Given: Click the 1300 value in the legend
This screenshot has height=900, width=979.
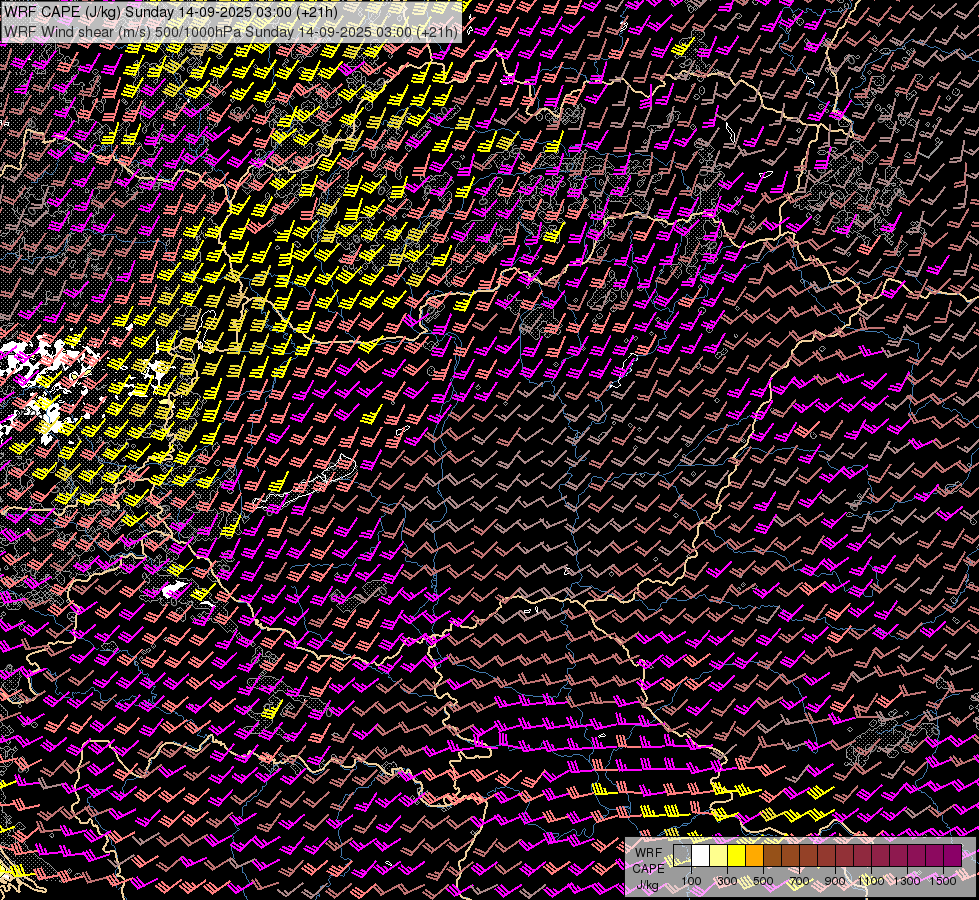Looking at the screenshot, I should [x=907, y=881].
